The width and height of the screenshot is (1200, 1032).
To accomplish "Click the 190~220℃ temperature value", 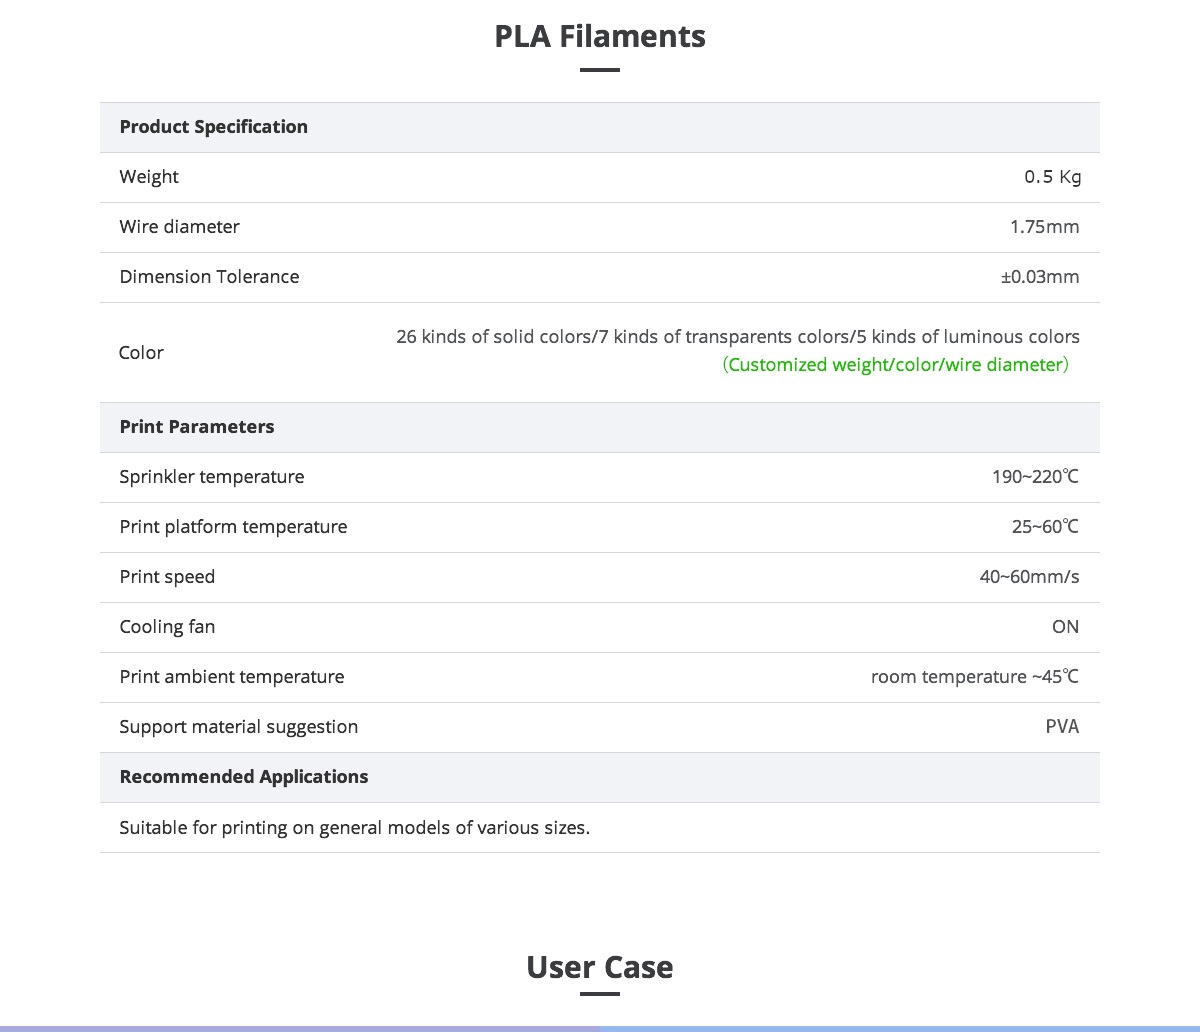I will [1036, 477].
